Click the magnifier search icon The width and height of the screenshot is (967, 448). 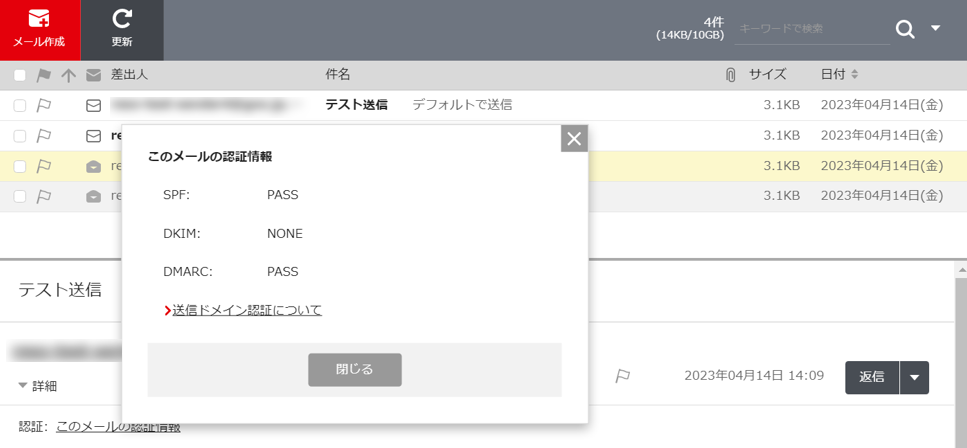[x=905, y=29]
